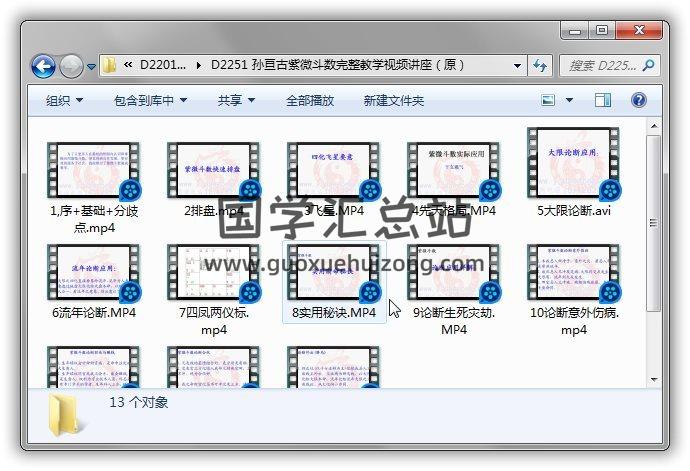690x471 pixels.
Task: Refresh the folder view
Action: (540, 66)
